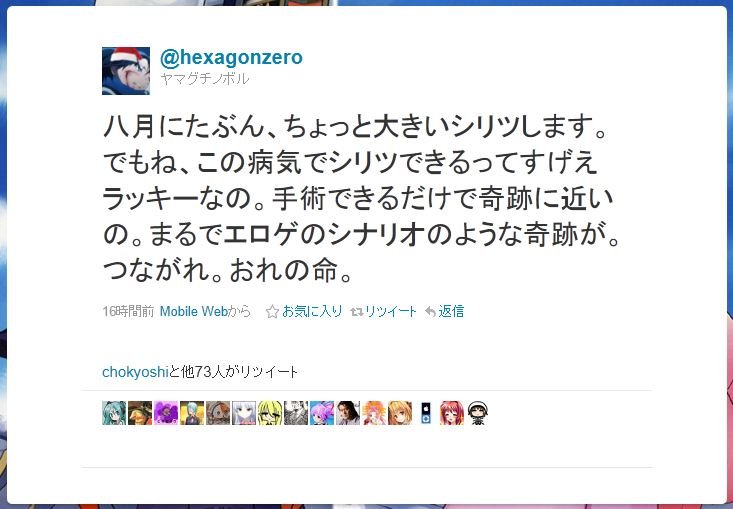
Task: Open the first teal-haired retweeter avatar
Action: (114, 413)
